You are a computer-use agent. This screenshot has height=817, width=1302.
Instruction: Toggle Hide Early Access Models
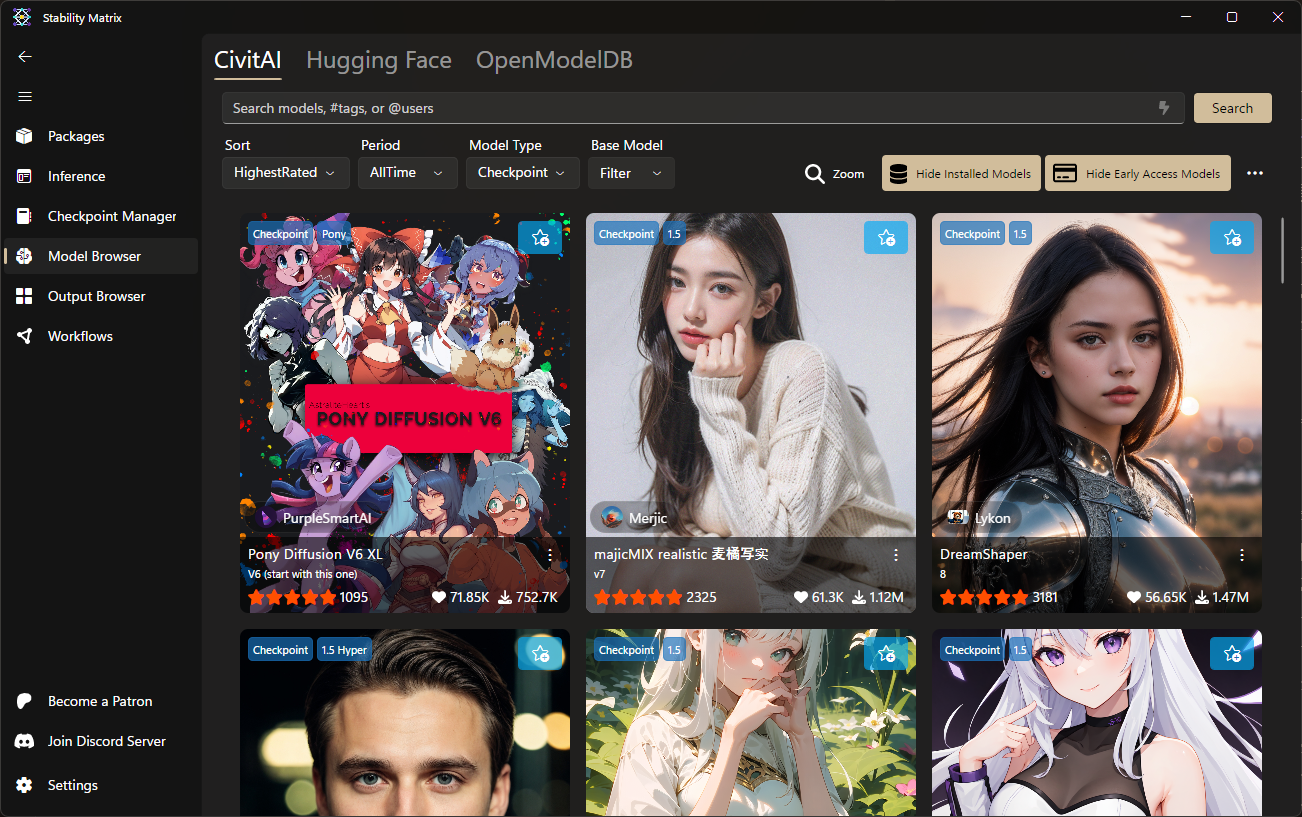point(1138,173)
